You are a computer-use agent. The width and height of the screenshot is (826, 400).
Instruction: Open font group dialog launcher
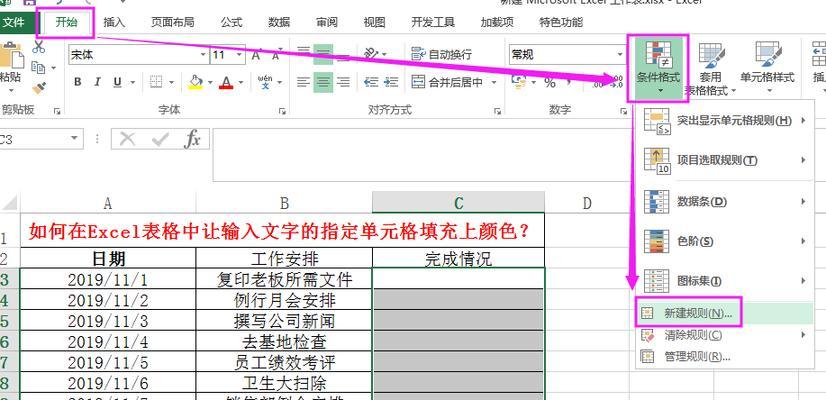pyautogui.click(x=283, y=111)
